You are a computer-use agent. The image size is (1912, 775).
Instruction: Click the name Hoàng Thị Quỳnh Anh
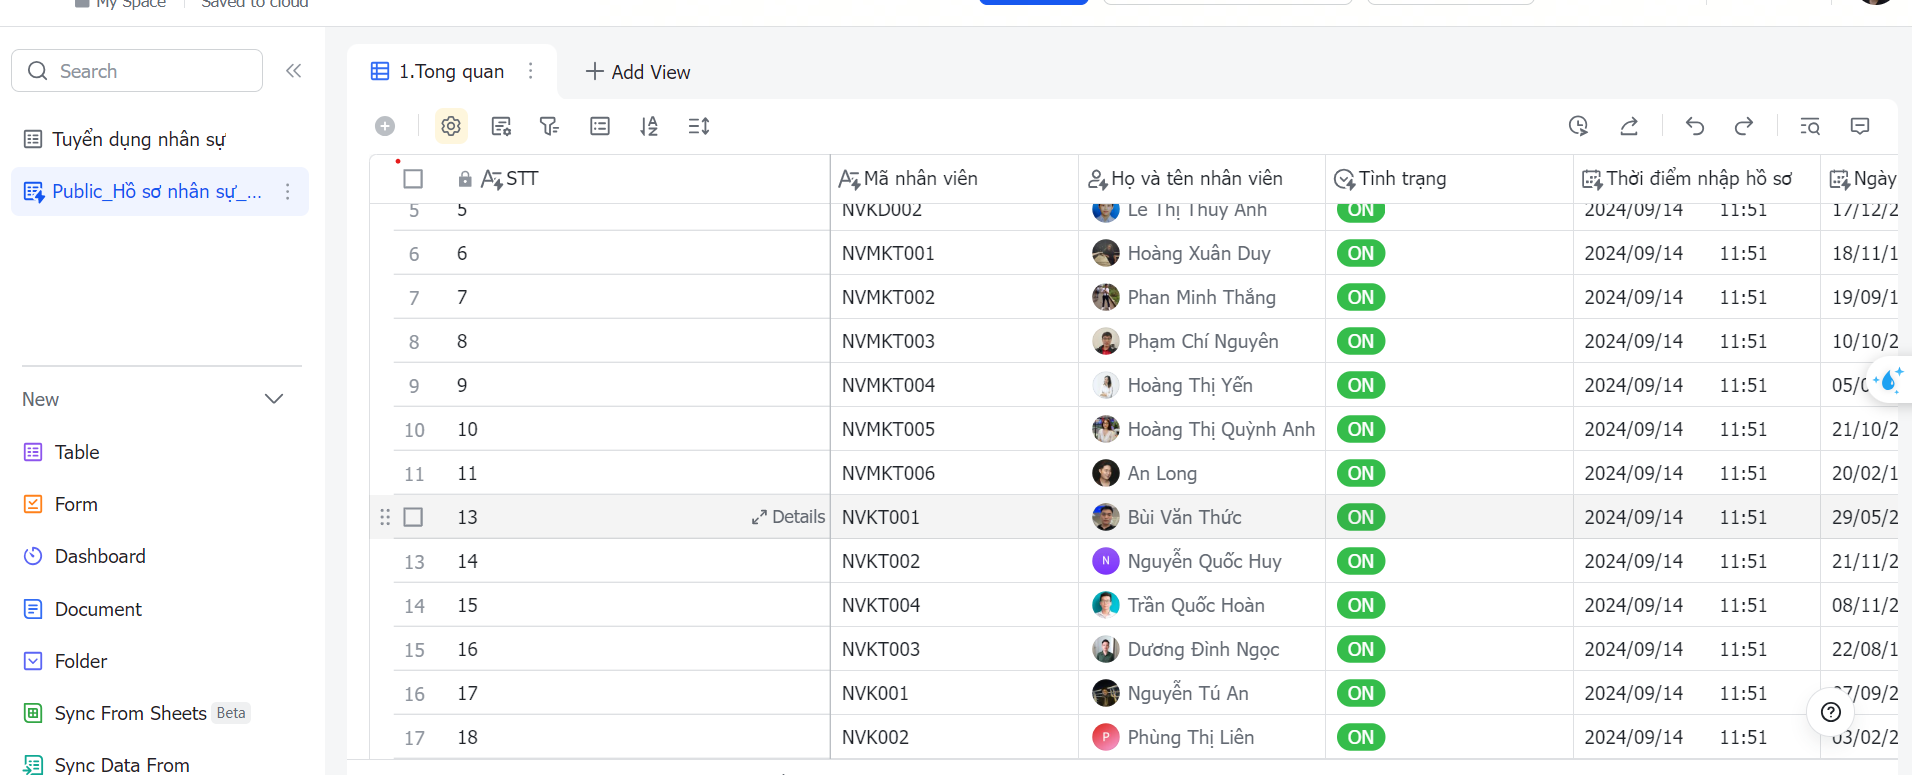pos(1221,429)
